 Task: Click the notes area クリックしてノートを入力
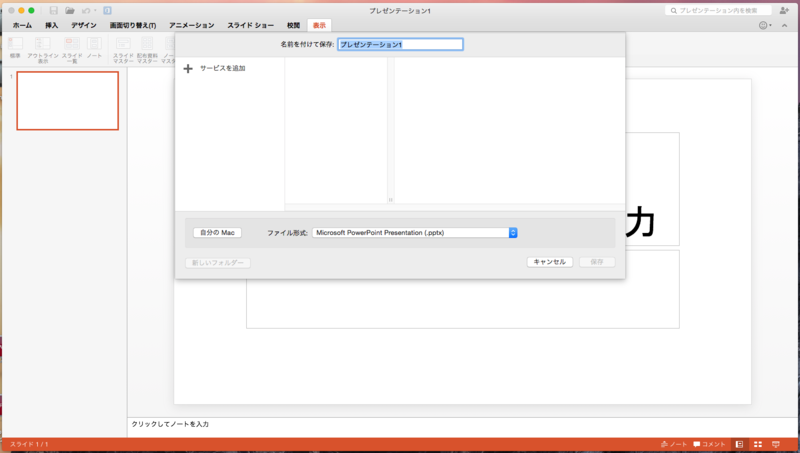[170, 424]
